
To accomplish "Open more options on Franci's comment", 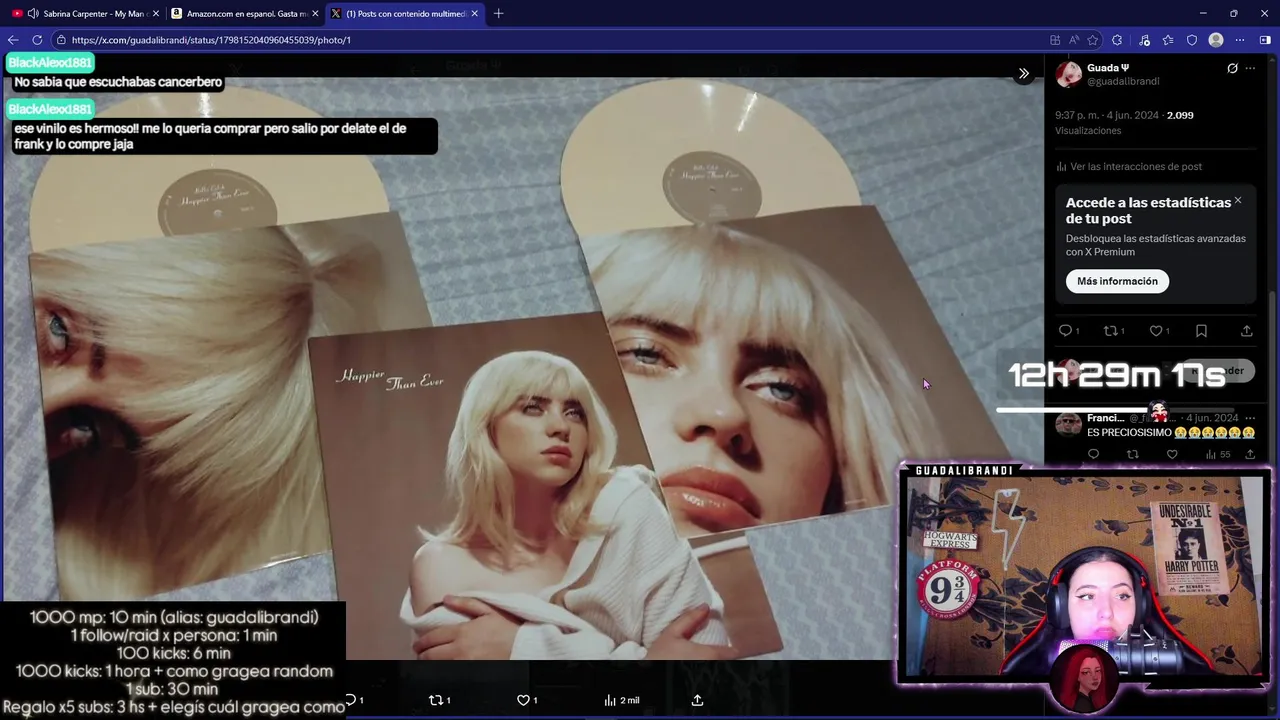I will tap(1250, 418).
